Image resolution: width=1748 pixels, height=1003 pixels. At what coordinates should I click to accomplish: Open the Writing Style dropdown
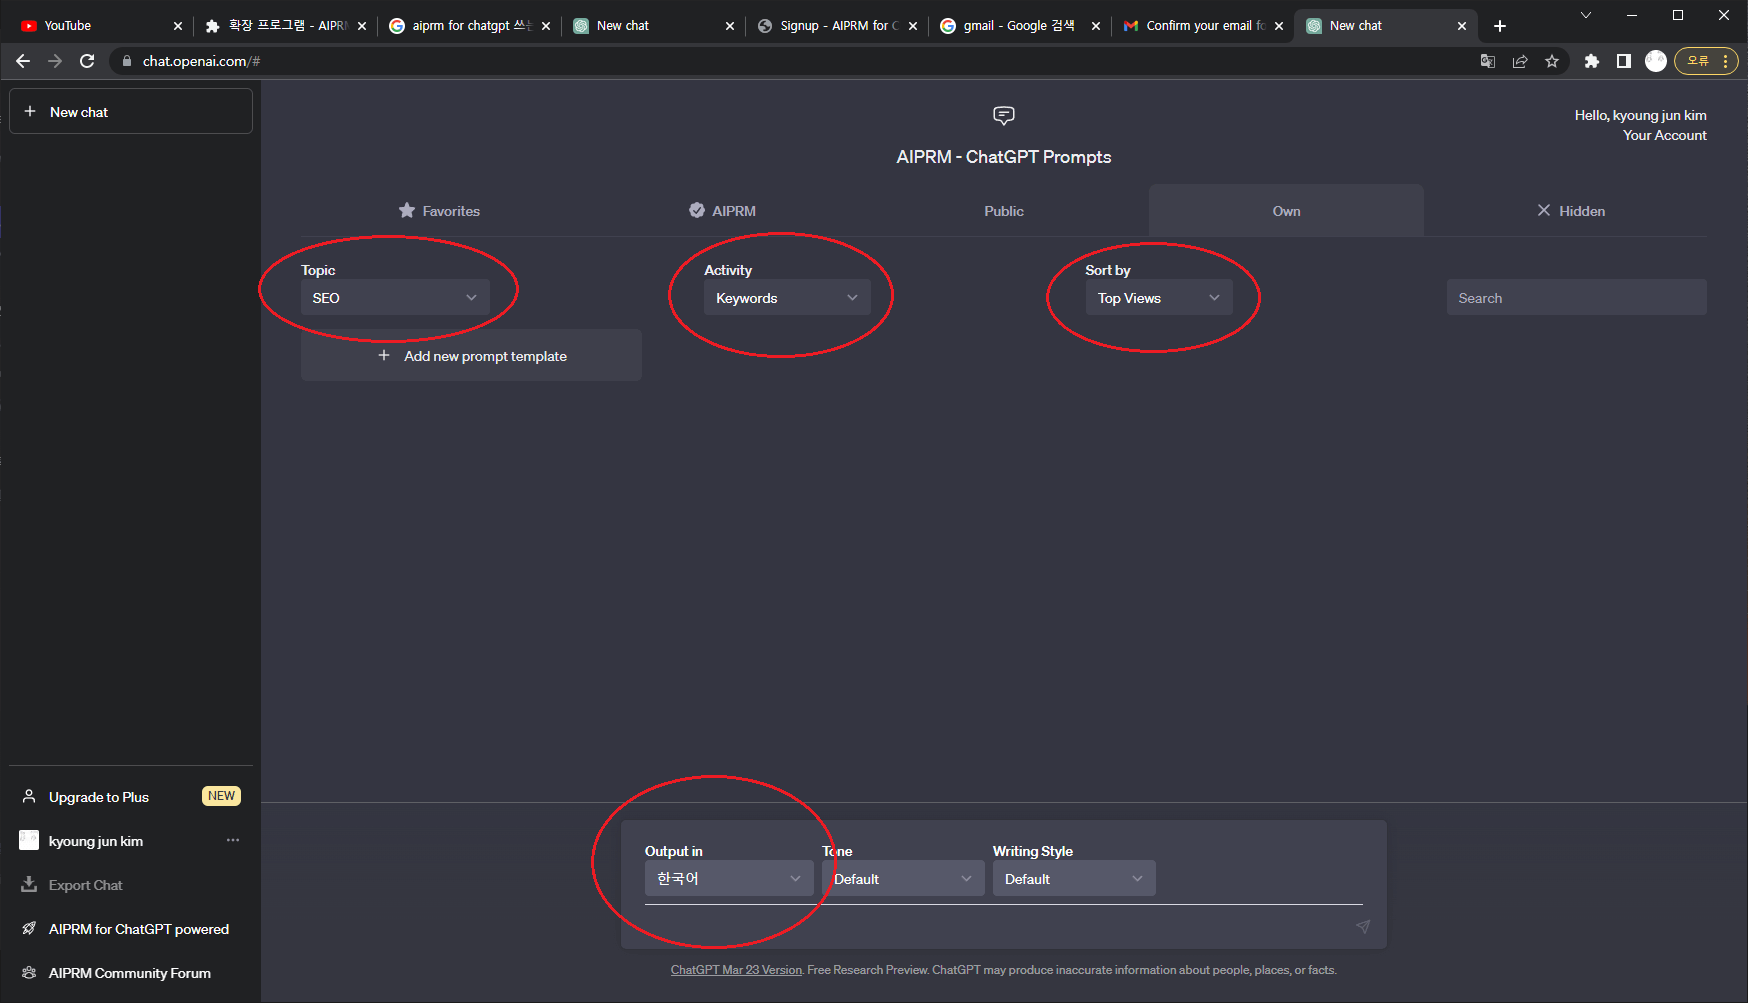pos(1074,878)
